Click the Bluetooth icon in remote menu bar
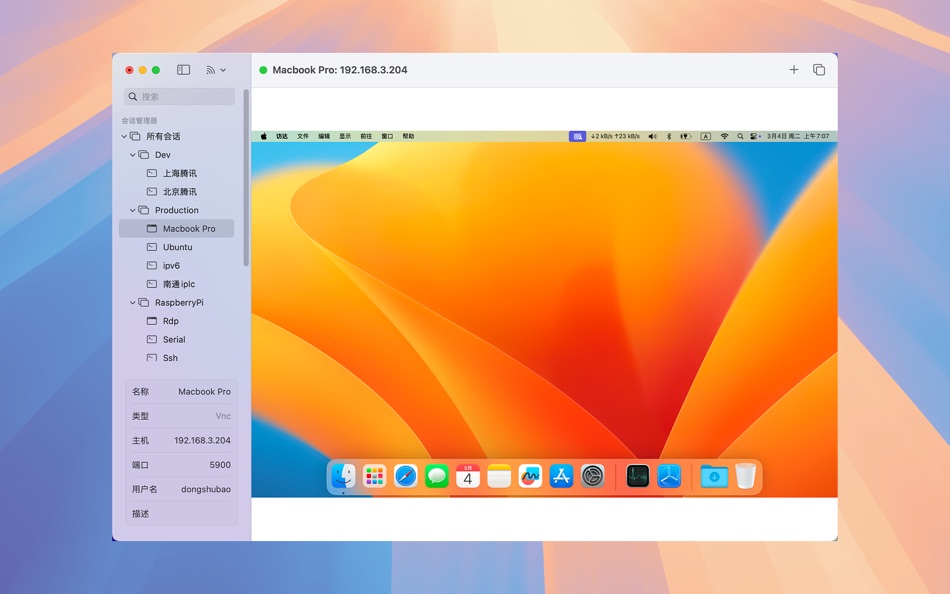 pyautogui.click(x=669, y=136)
